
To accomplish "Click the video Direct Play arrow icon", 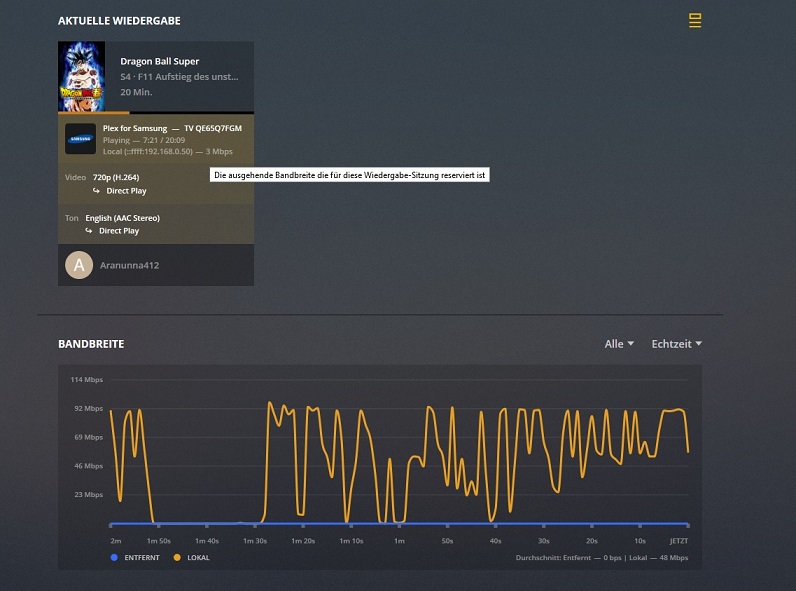I will pyautogui.click(x=96, y=190).
